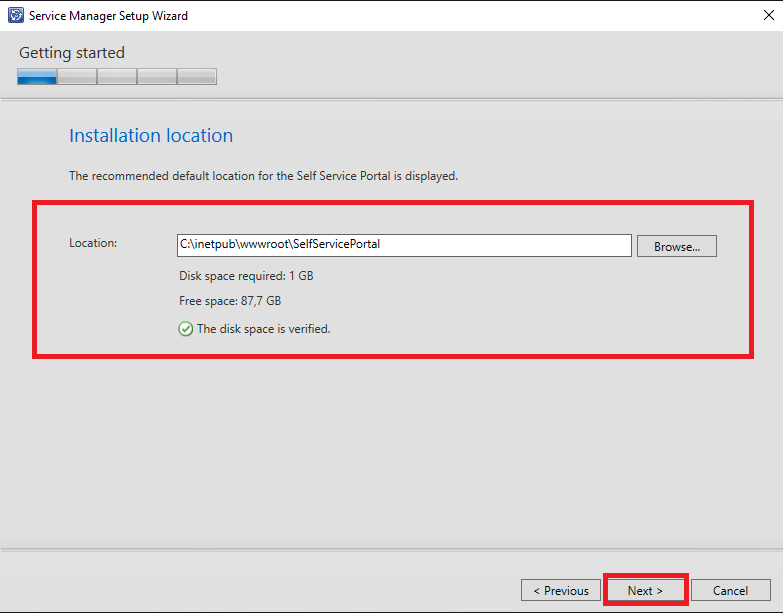The image size is (783, 613).
Task: Click the Location: label
Action: click(93, 243)
